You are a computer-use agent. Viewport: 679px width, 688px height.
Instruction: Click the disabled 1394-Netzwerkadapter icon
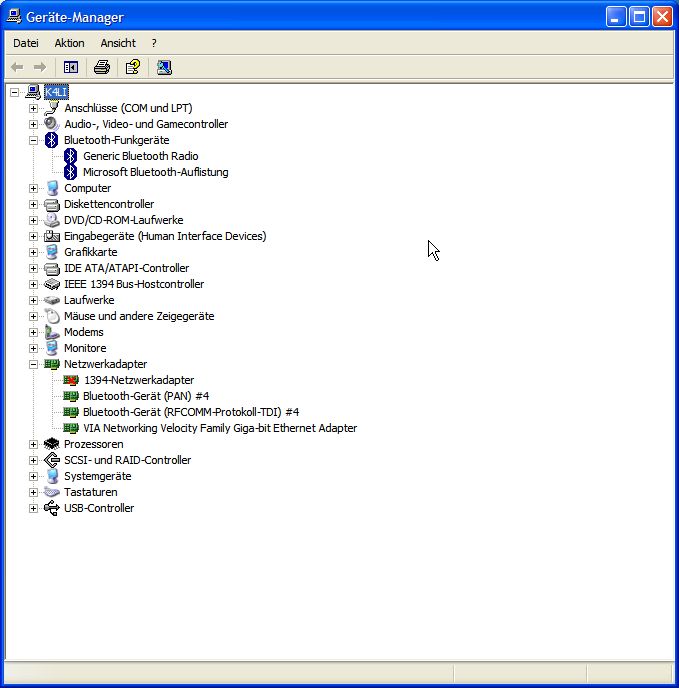(71, 380)
